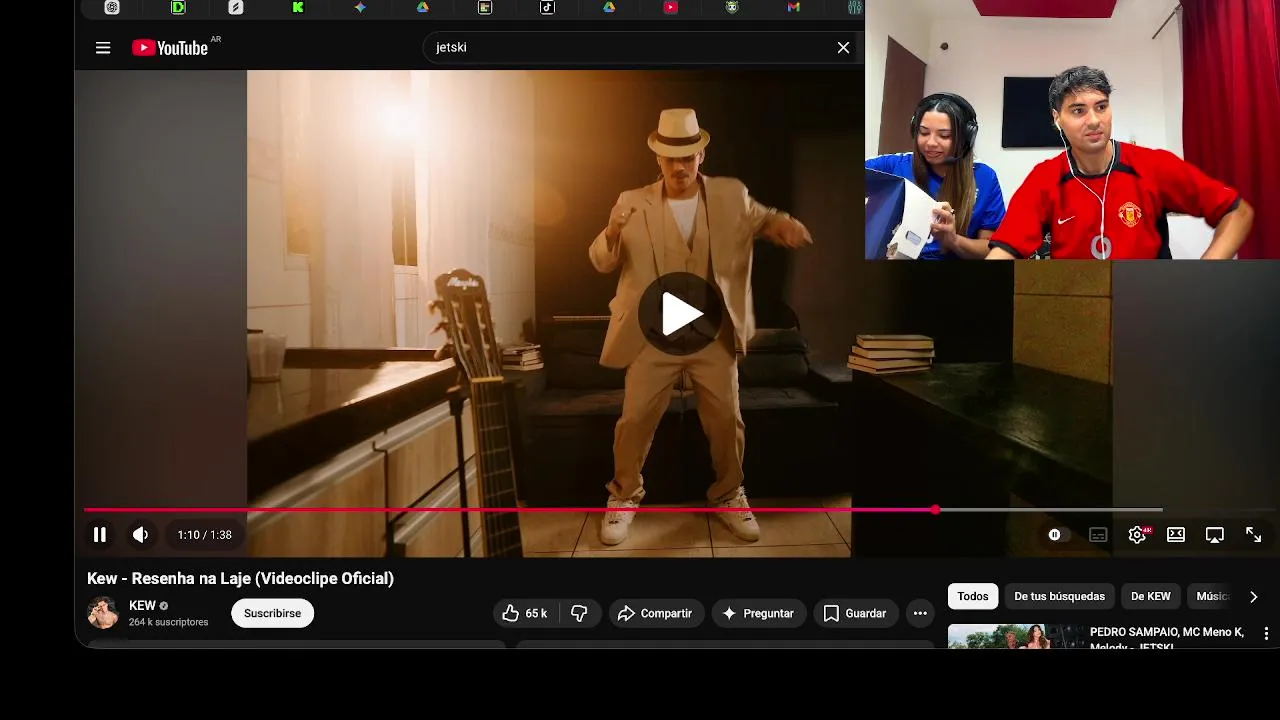The height and width of the screenshot is (720, 1280).
Task: Open the Gemini sparkle browser tab
Action: click(x=360, y=7)
